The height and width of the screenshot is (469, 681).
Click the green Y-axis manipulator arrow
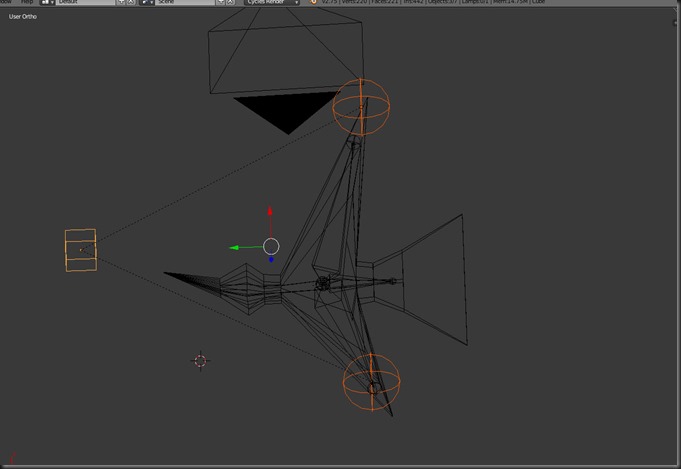[x=235, y=248]
